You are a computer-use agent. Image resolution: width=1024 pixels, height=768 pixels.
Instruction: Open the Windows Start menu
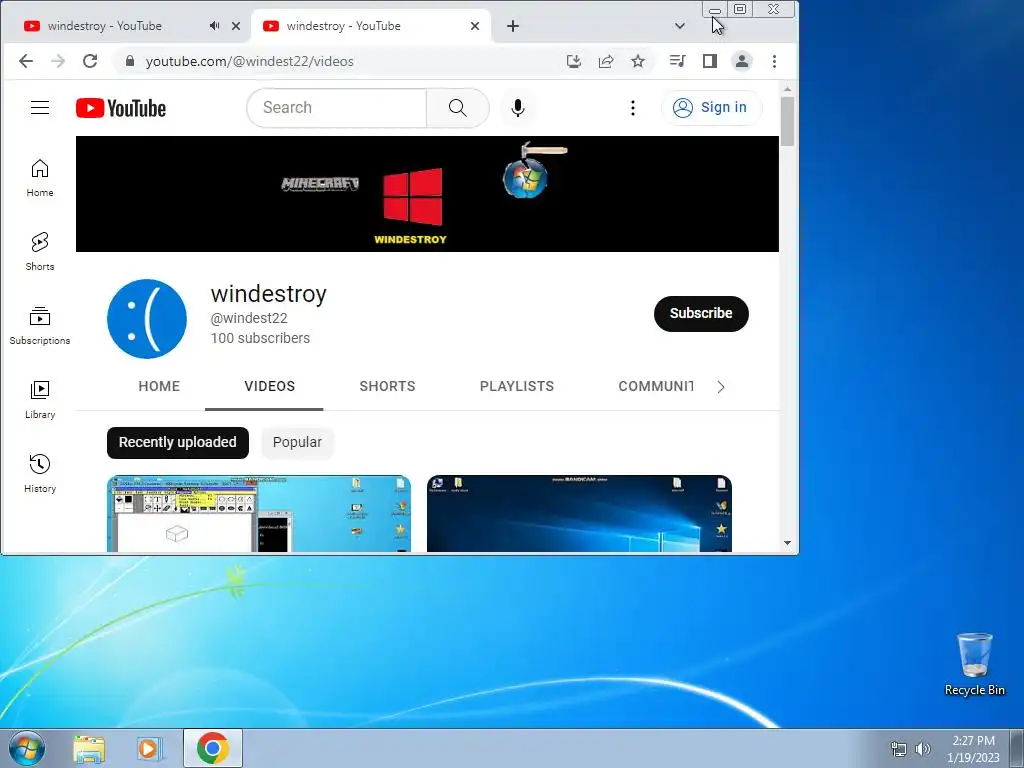(26, 748)
